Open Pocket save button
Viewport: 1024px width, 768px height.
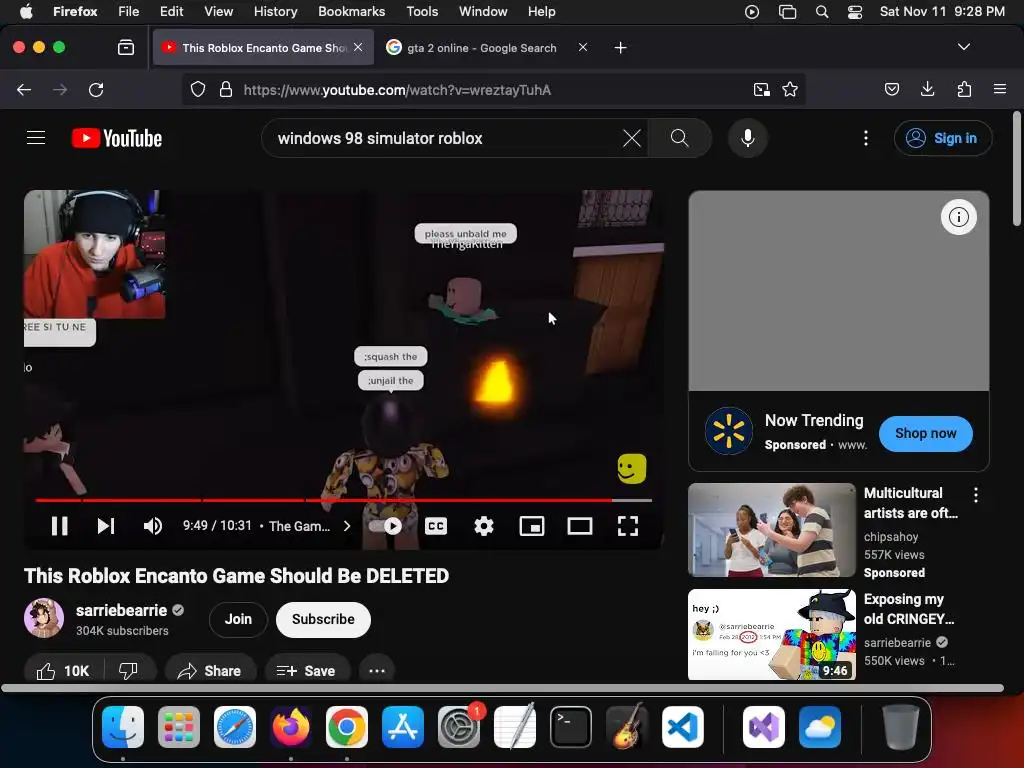891,89
